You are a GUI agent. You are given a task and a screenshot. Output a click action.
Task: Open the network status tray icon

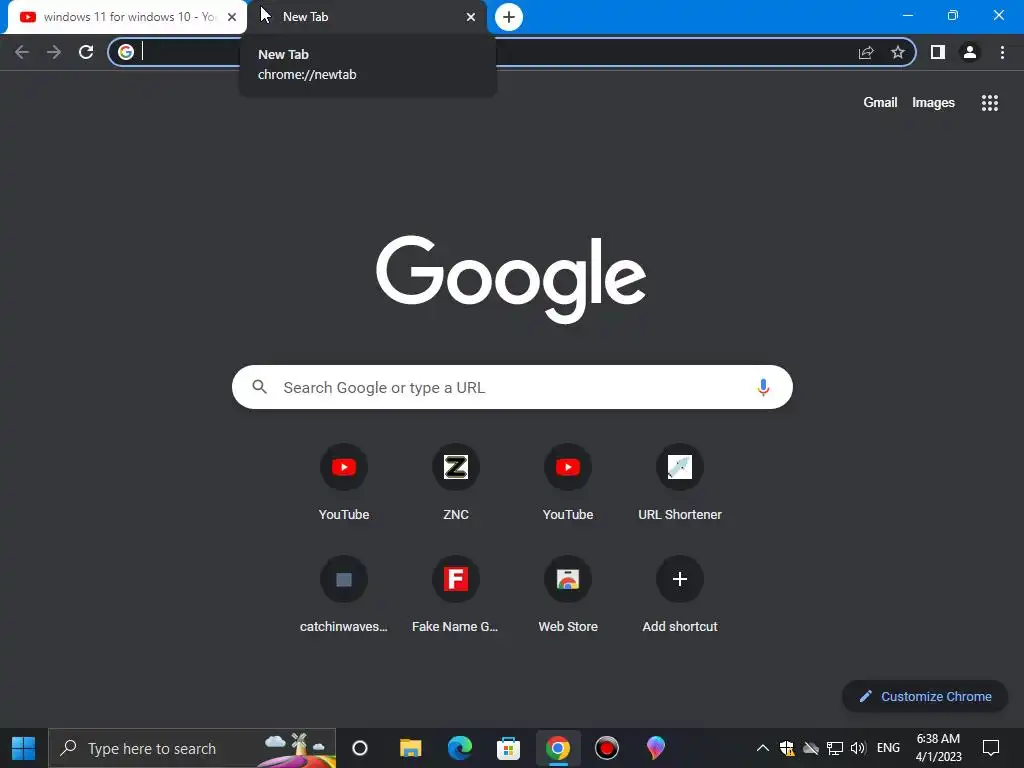coord(835,748)
